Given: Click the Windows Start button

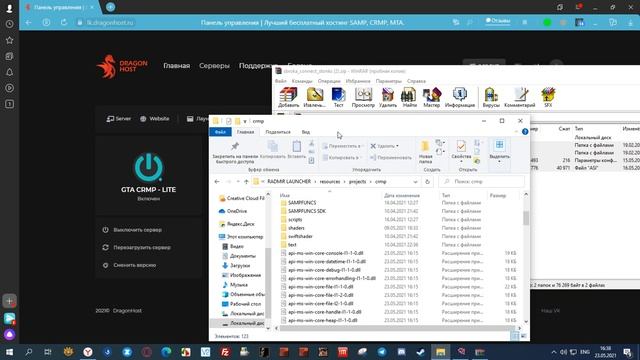Looking at the screenshot, I should coord(9,352).
